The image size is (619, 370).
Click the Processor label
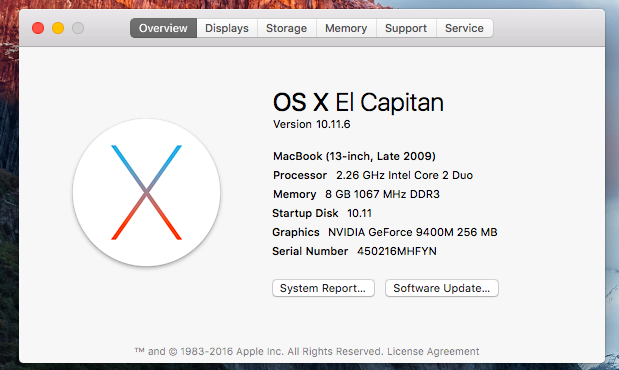[300, 175]
